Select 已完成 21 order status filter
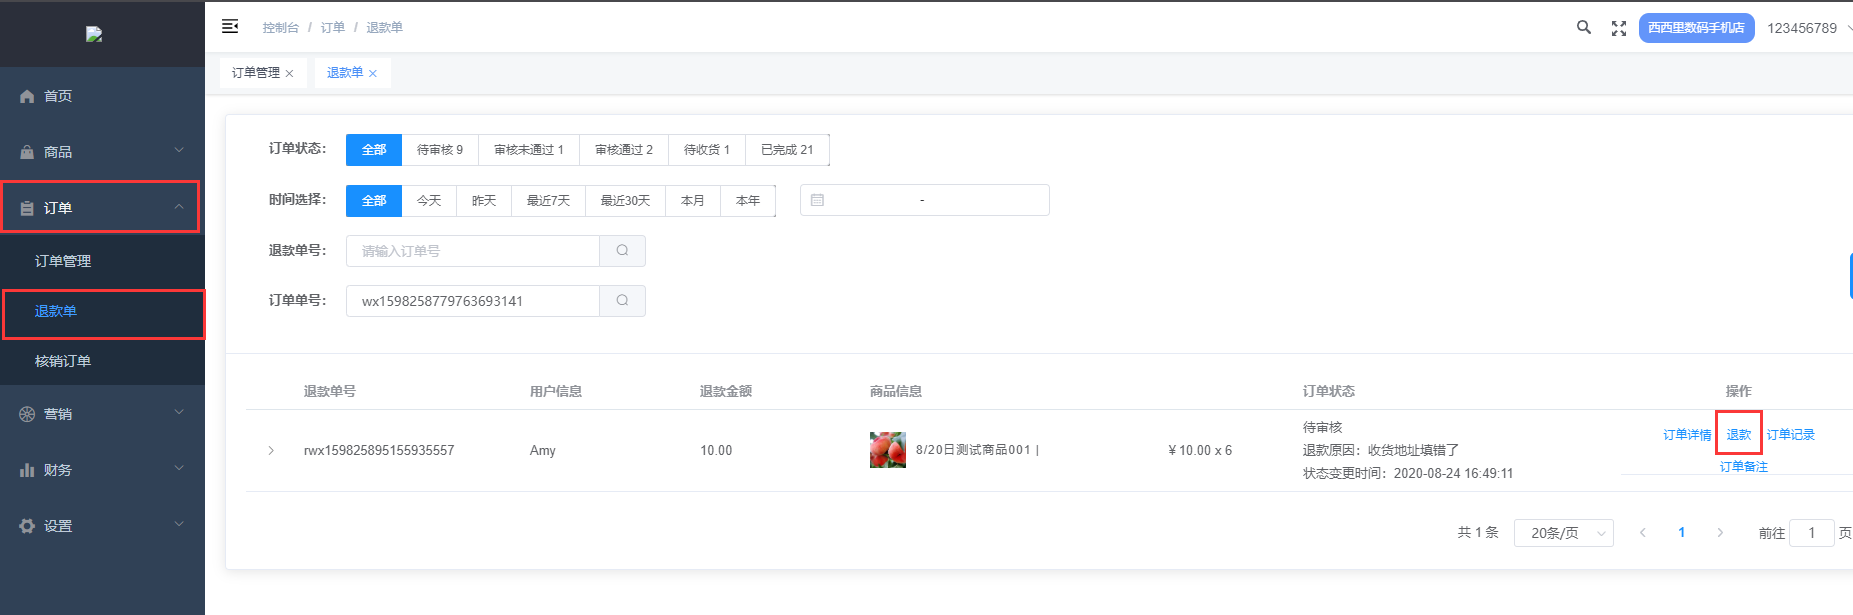This screenshot has height=615, width=1853. click(x=786, y=150)
